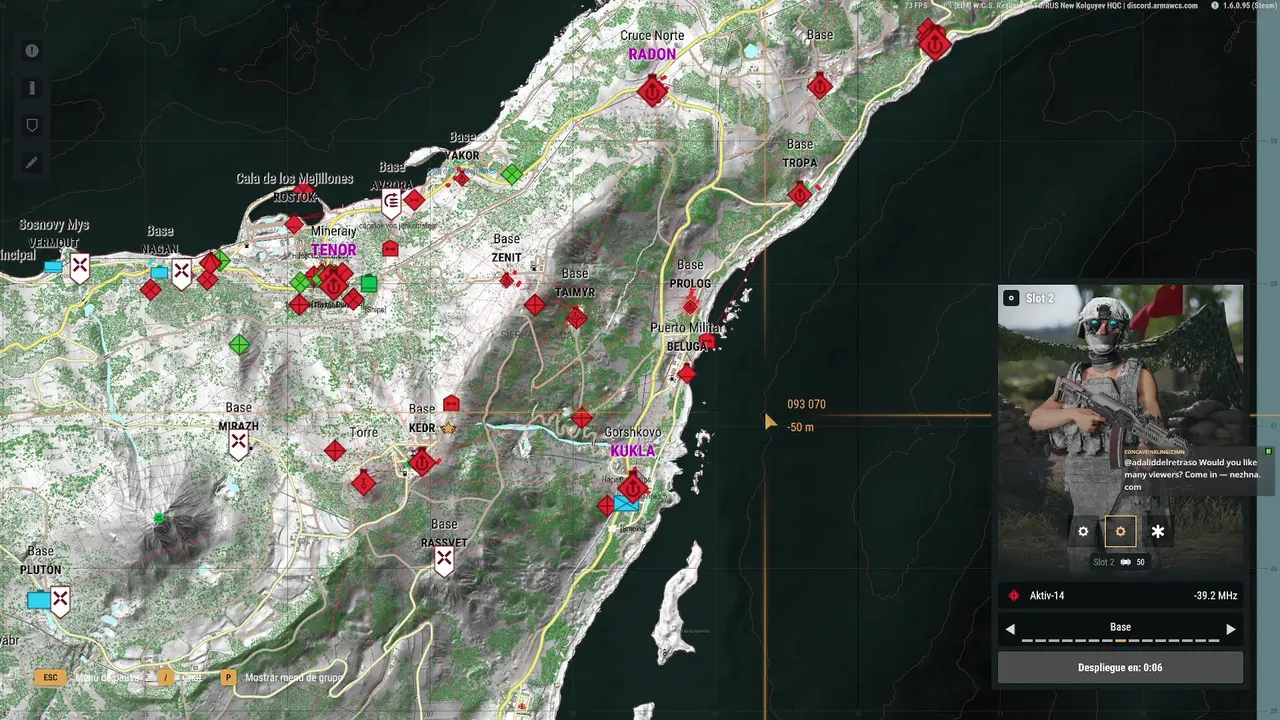Click the Sosnovy Mys location label
This screenshot has width=1280, height=720.
pyautogui.click(x=54, y=225)
